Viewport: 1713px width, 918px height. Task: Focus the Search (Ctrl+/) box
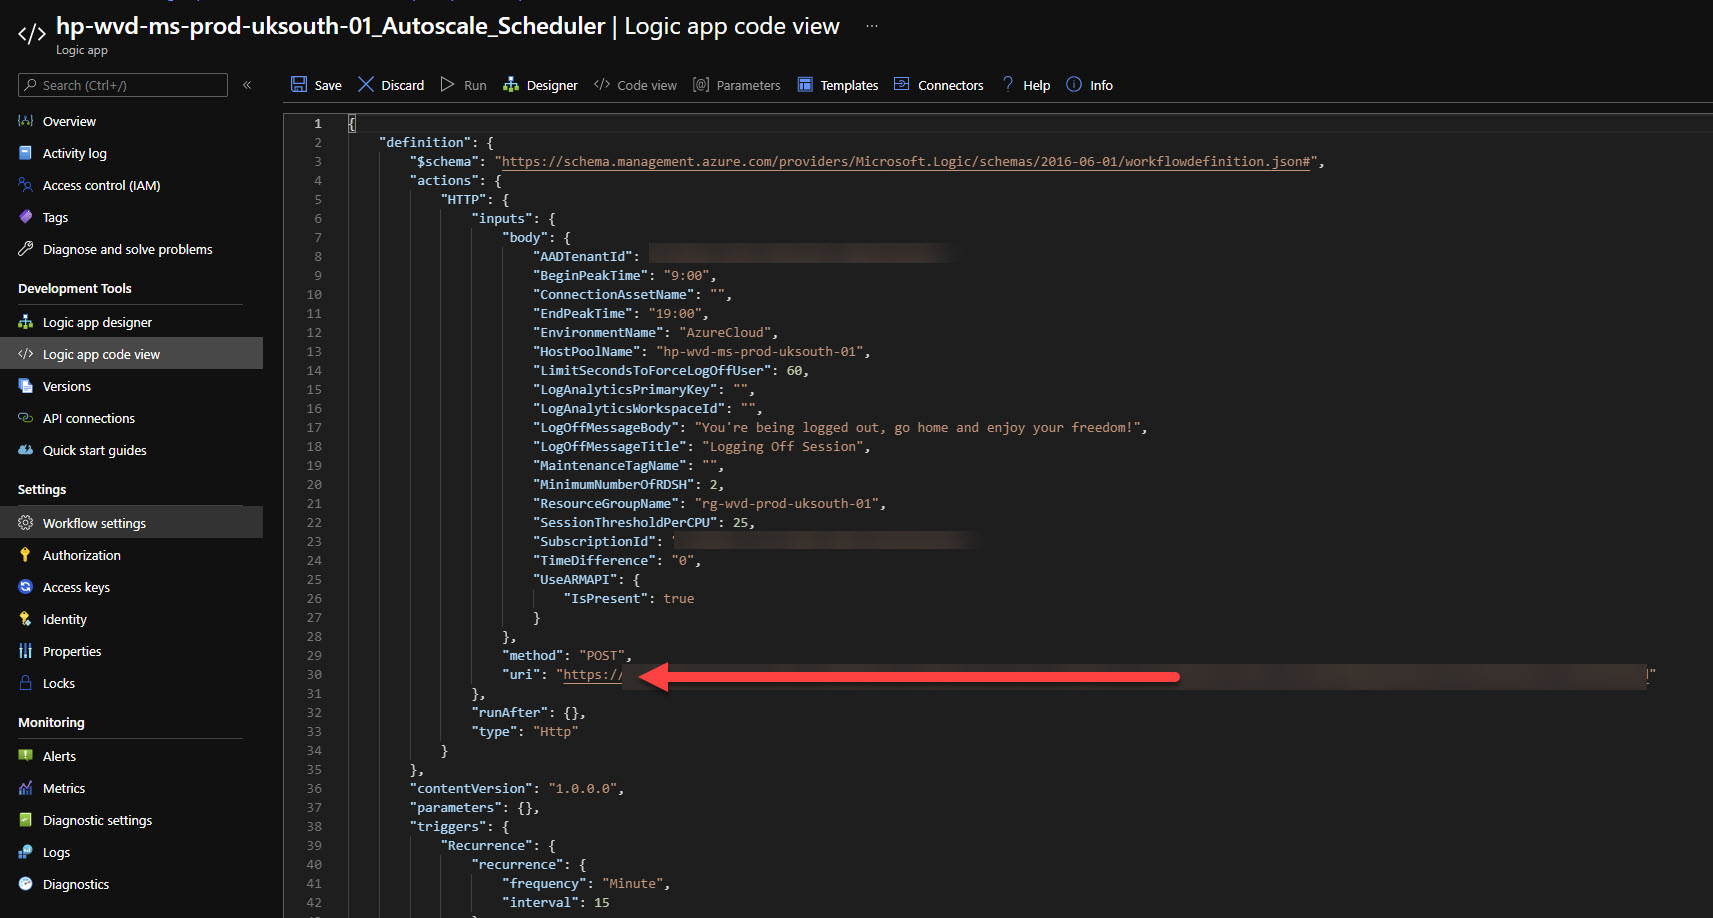pyautogui.click(x=123, y=85)
